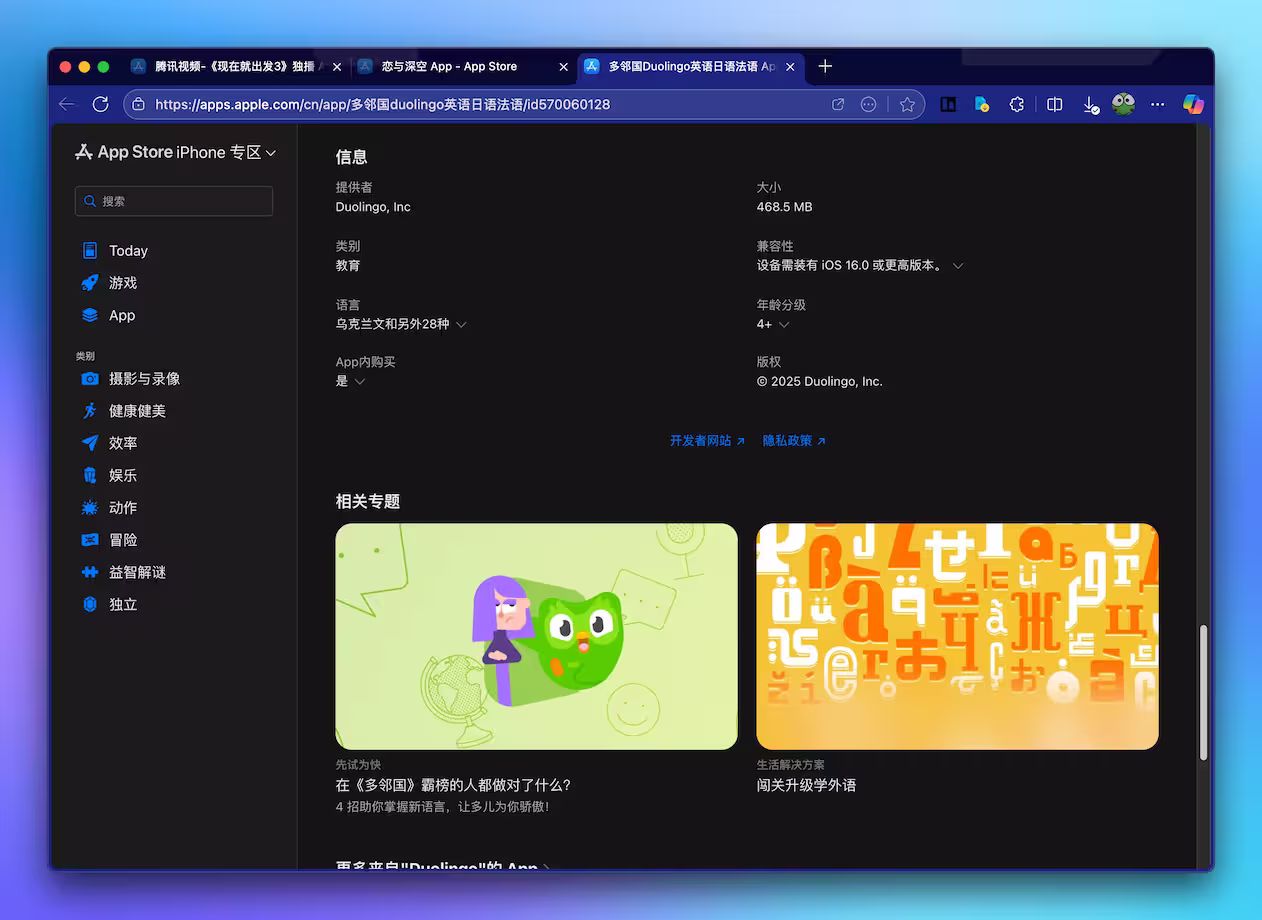
Task: Open the 开发者网站 link
Action: pyautogui.click(x=701, y=440)
